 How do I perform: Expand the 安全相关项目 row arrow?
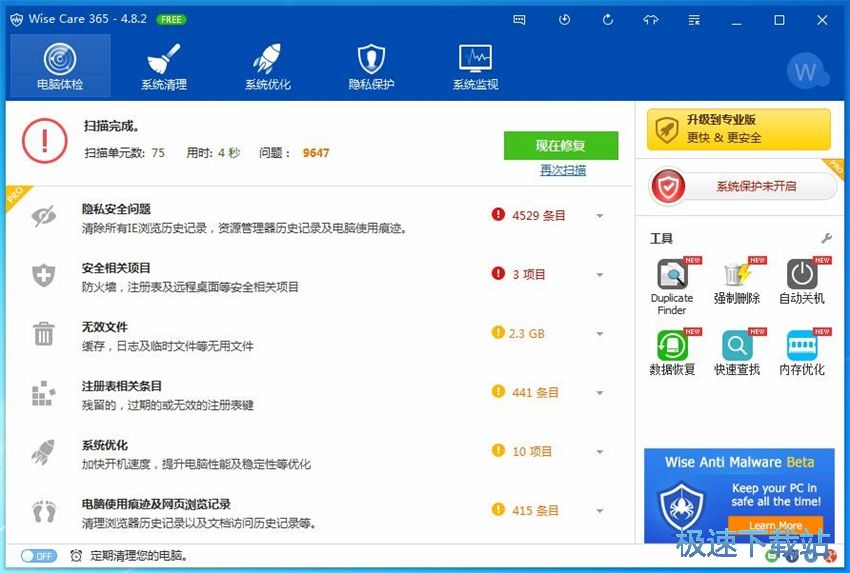(600, 275)
